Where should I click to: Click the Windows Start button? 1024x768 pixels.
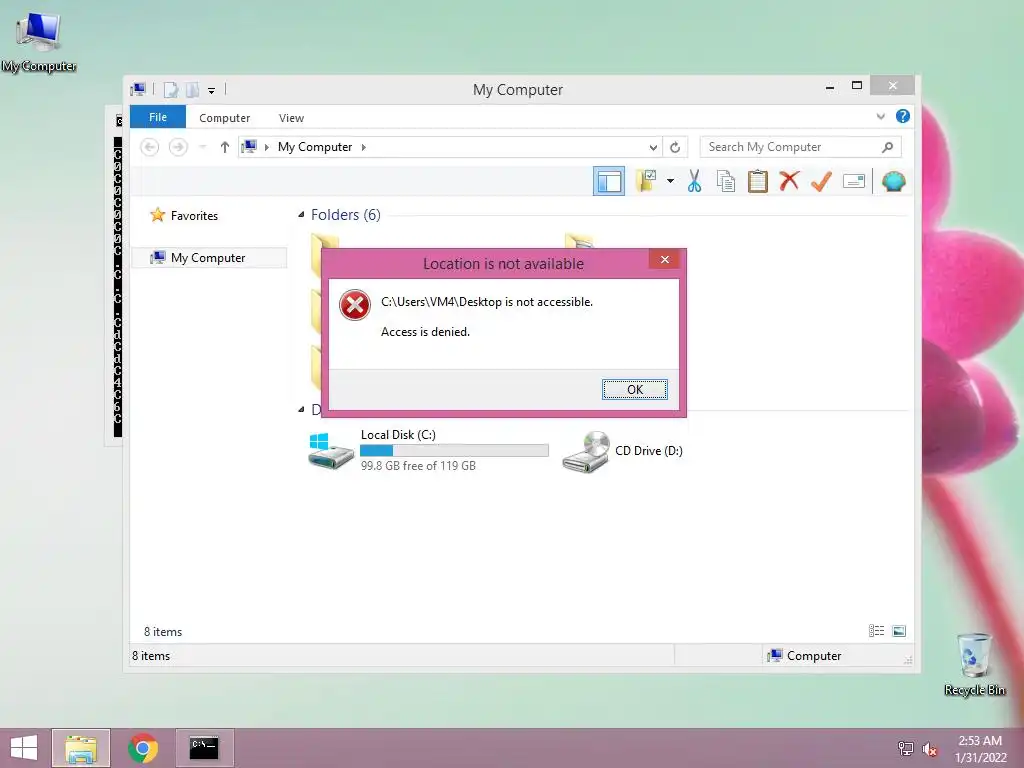24,748
